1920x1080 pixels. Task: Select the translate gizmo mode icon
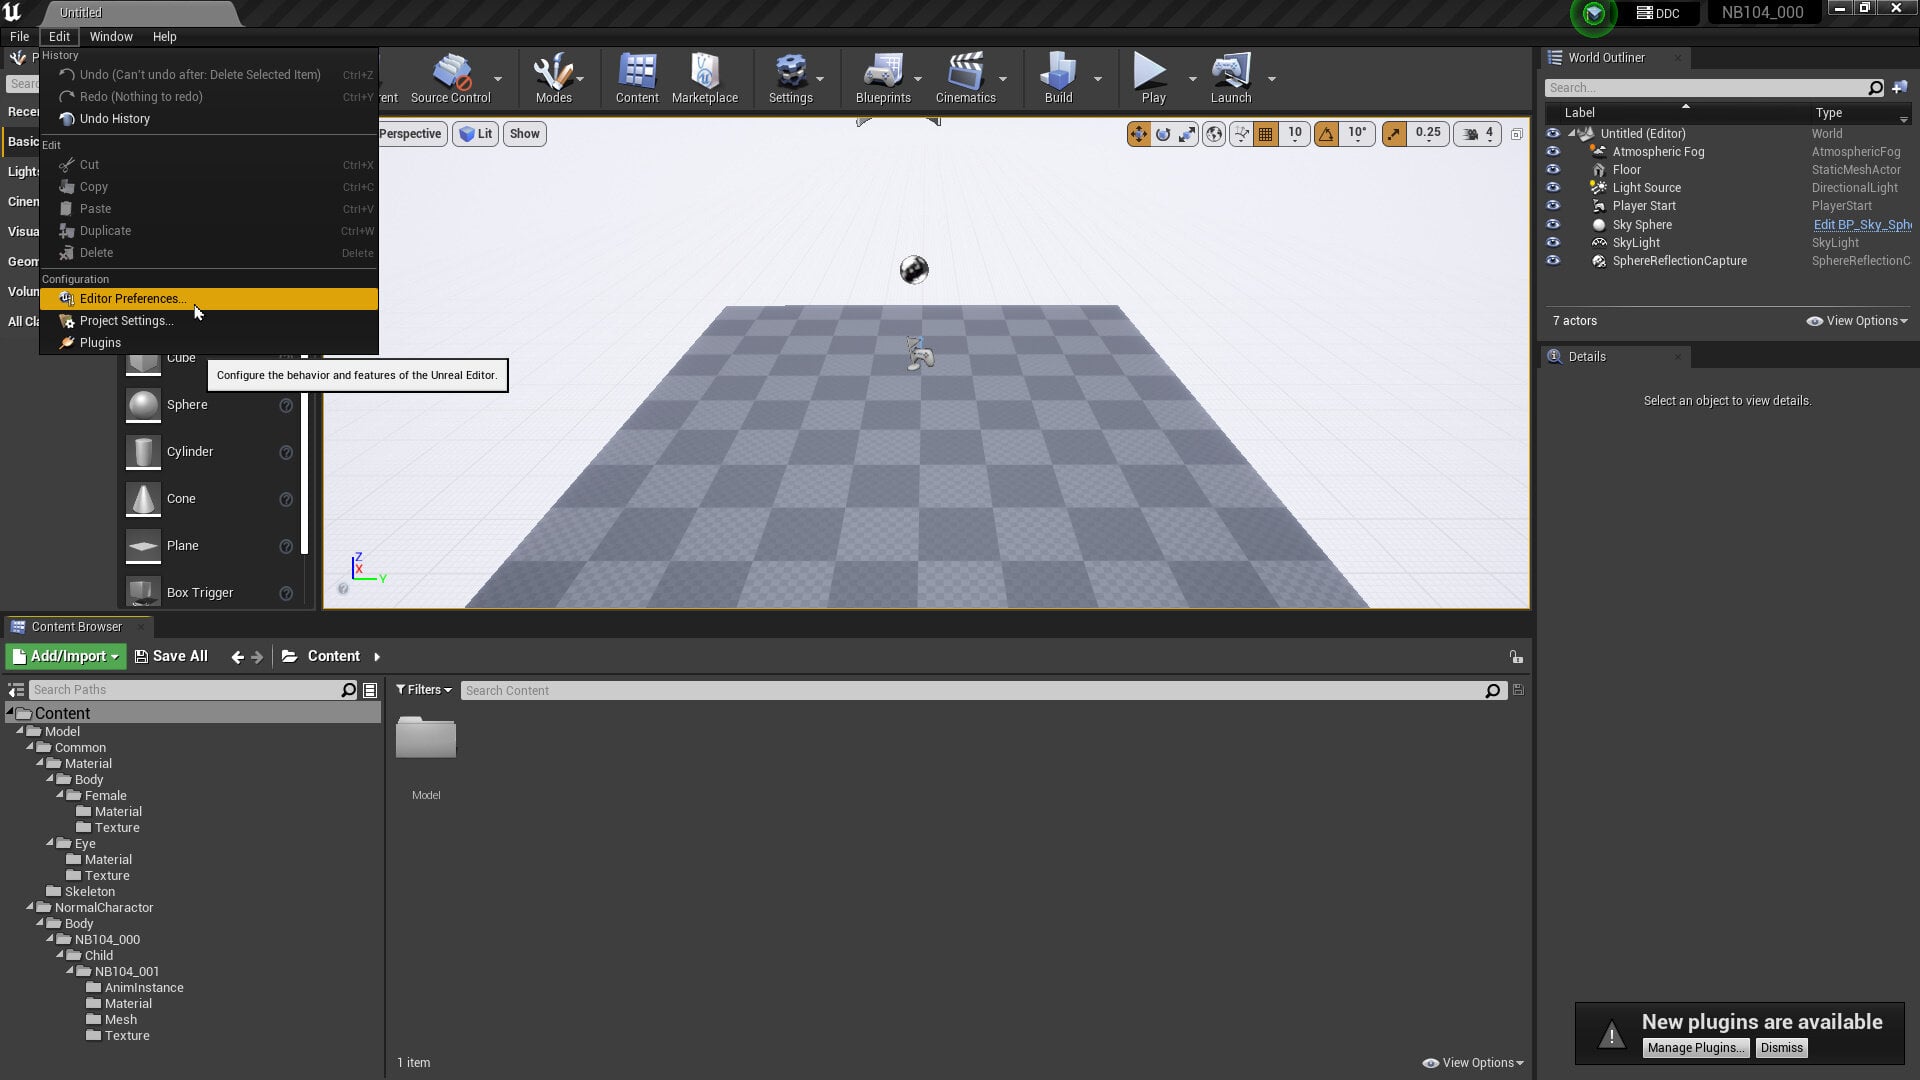1139,134
